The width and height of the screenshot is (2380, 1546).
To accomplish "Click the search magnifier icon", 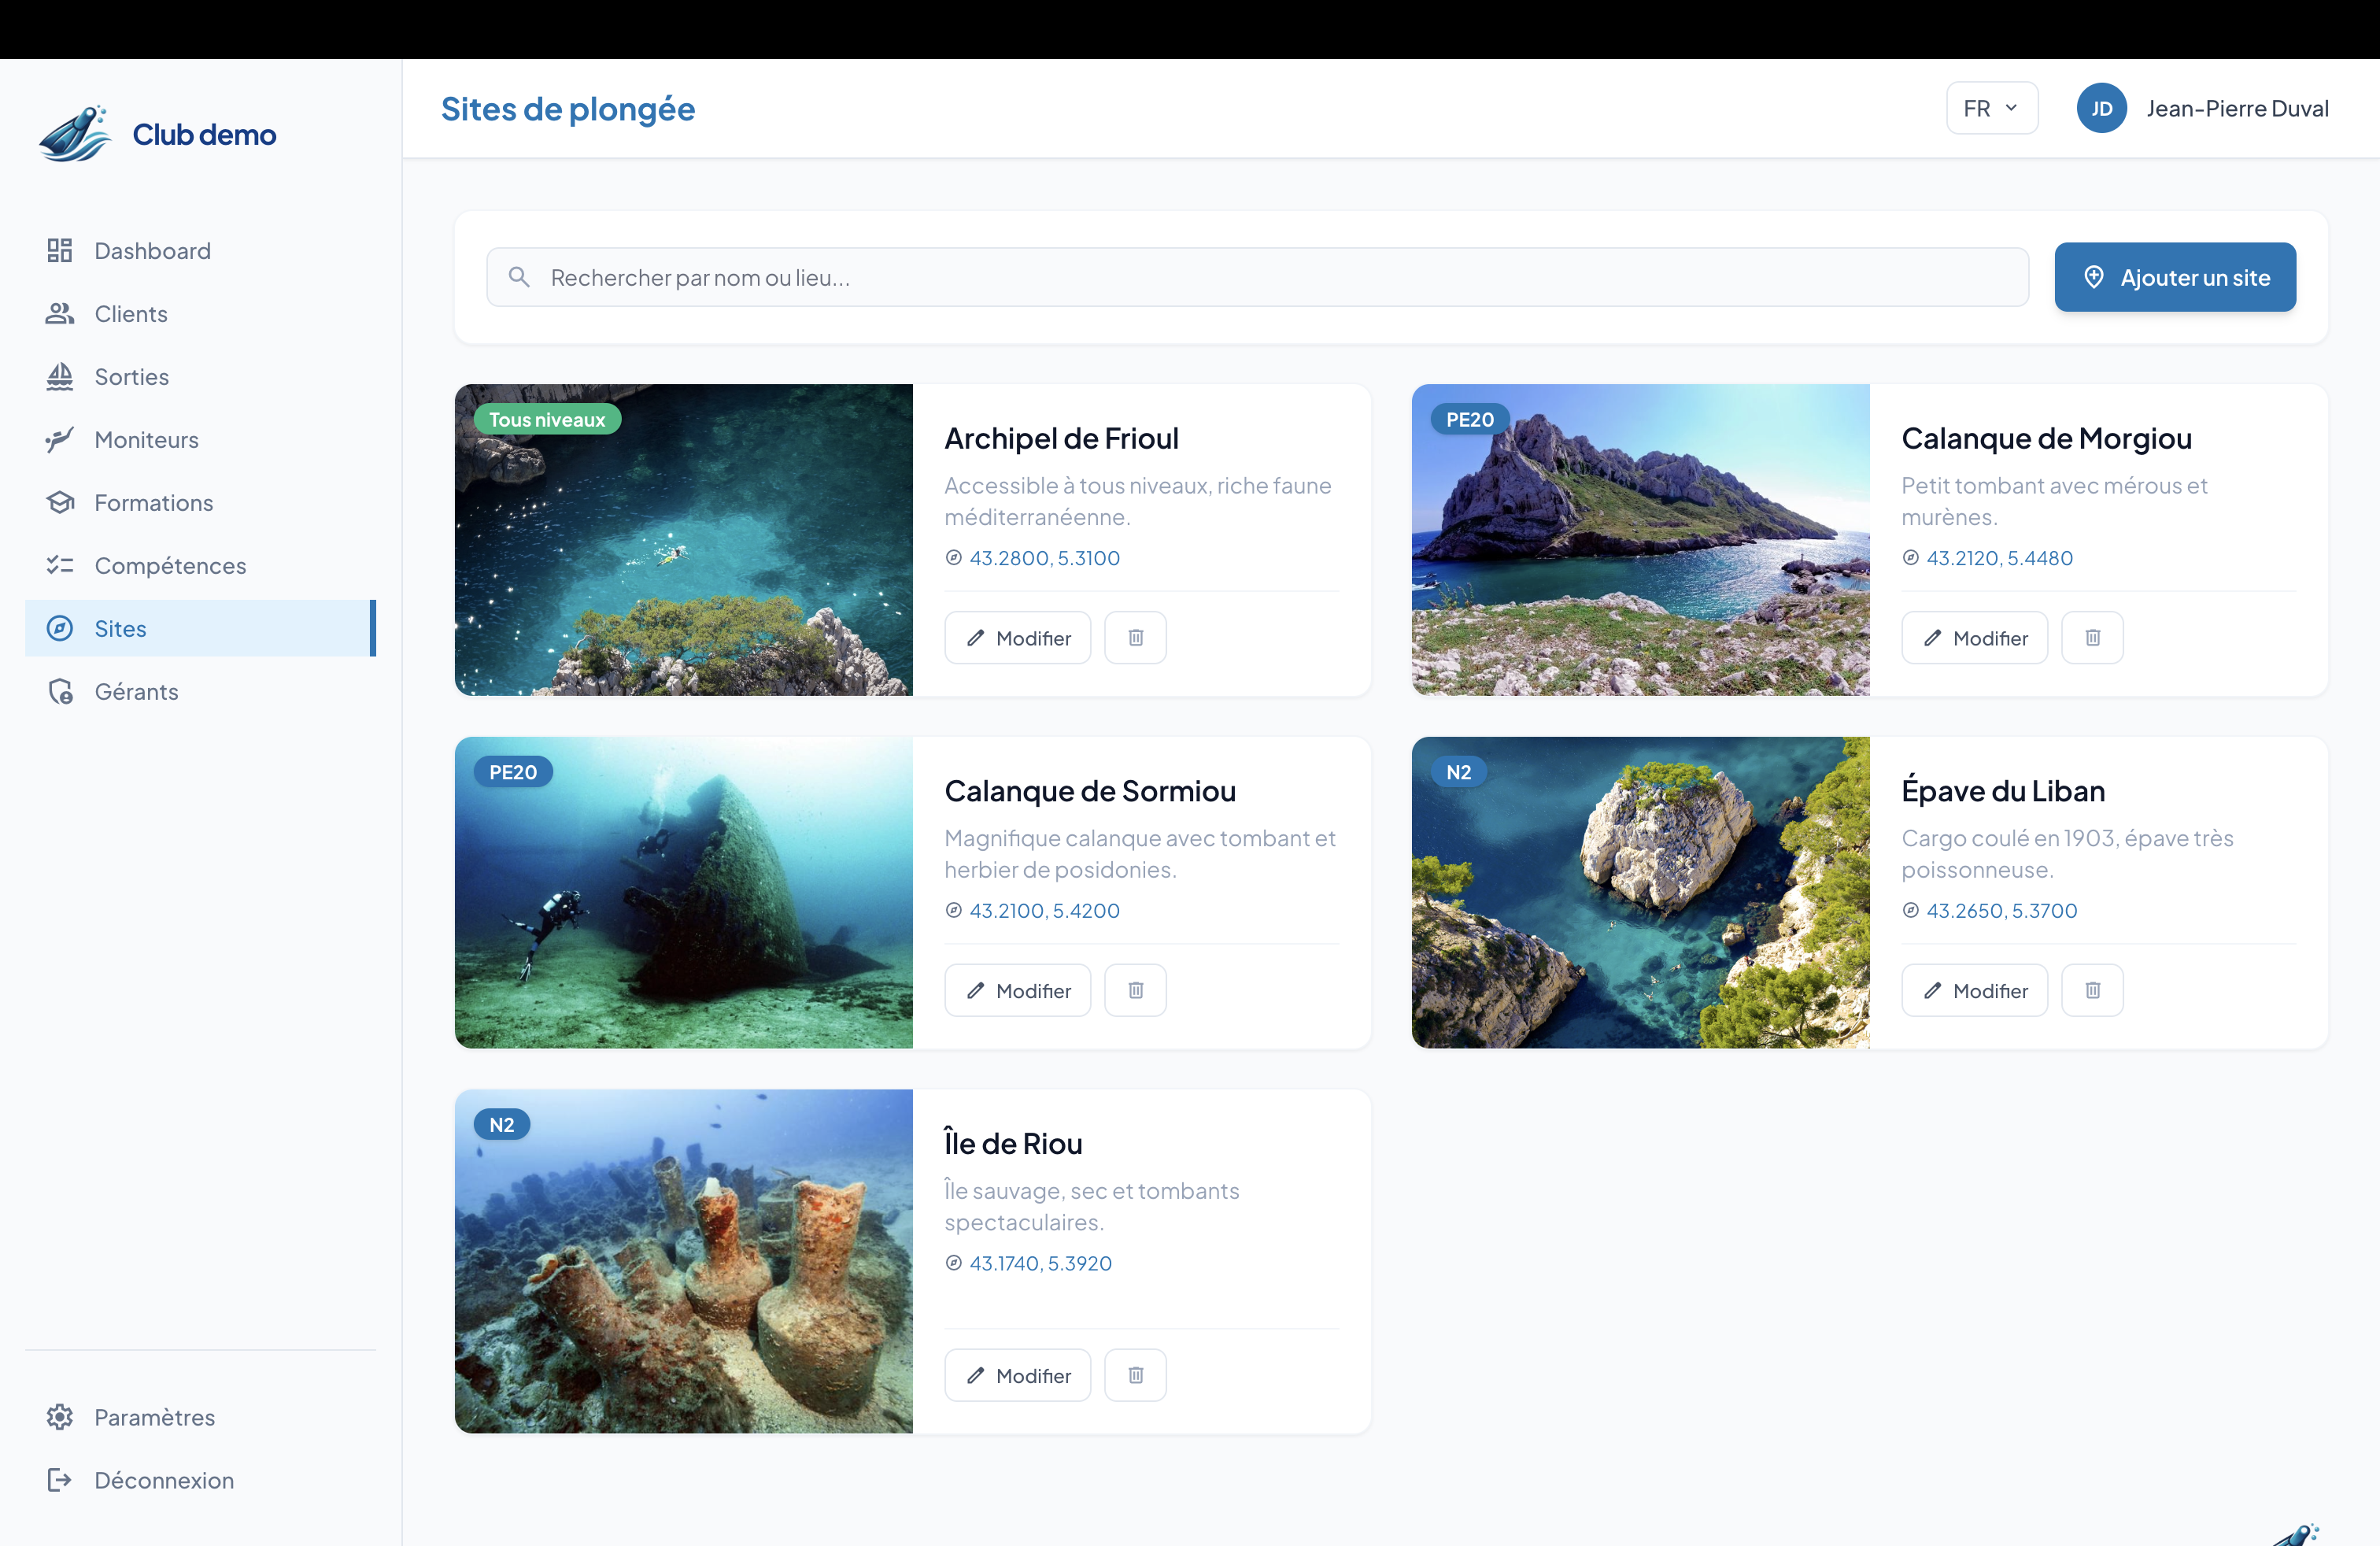I will coord(519,277).
